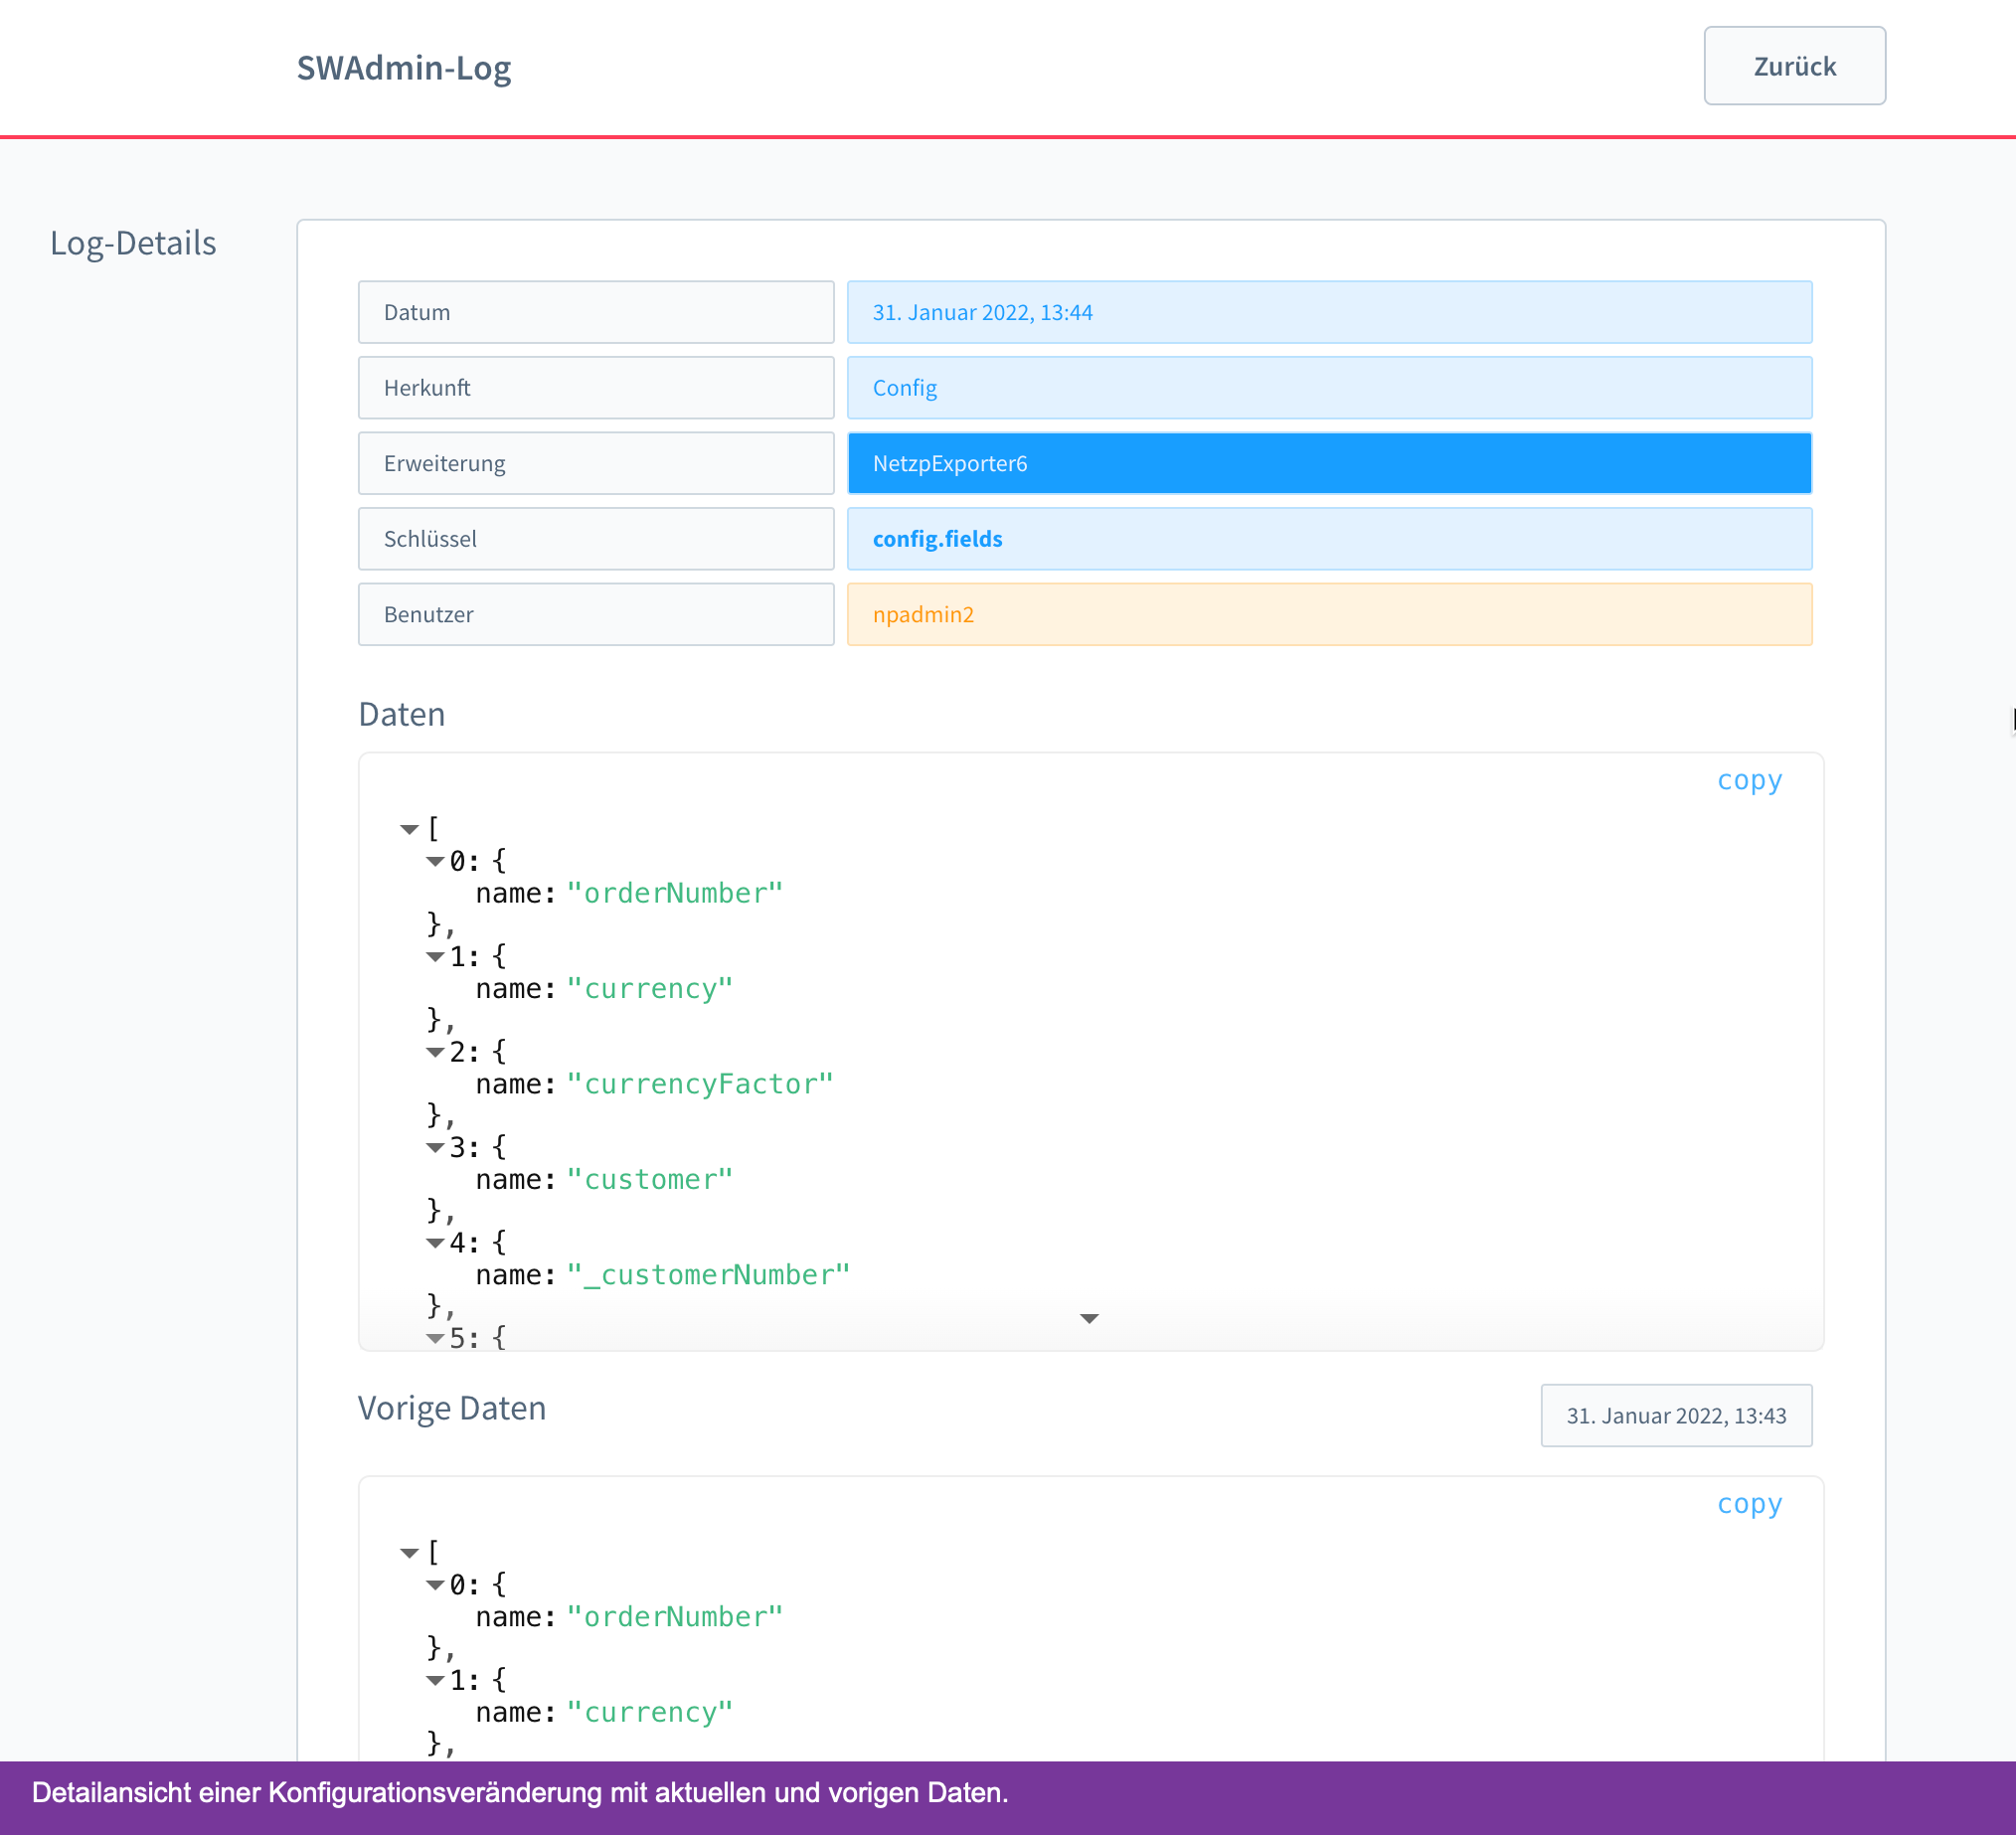Click the config.fields key value

coord(1329,539)
